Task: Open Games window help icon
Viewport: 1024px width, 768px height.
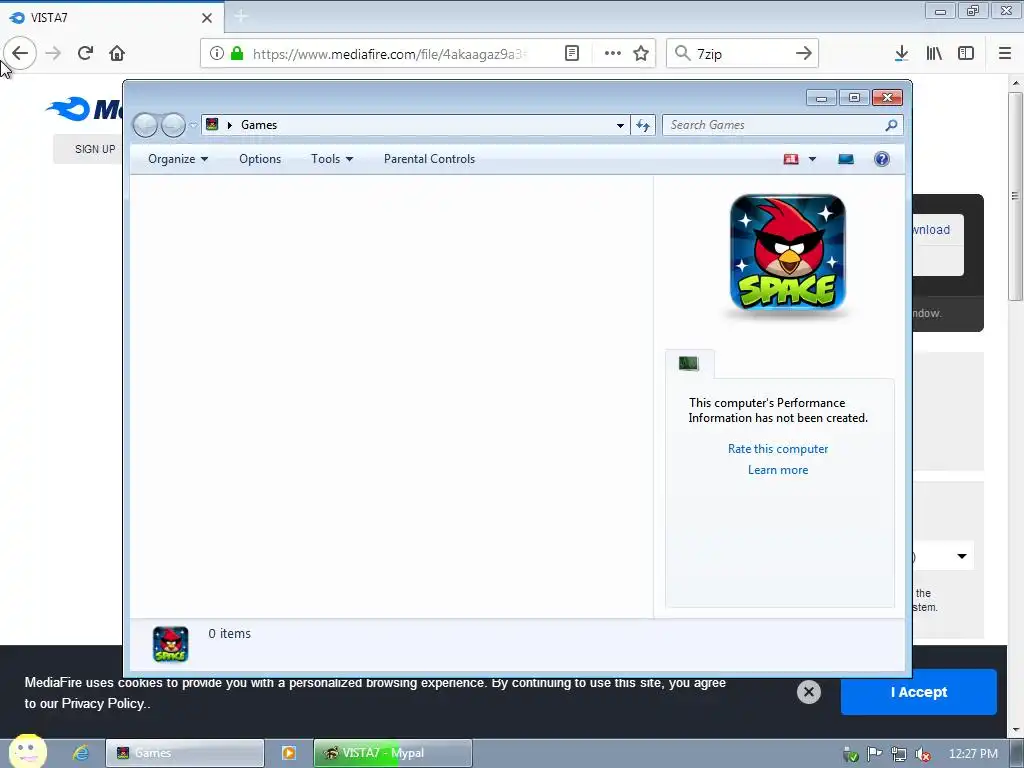Action: pos(882,159)
